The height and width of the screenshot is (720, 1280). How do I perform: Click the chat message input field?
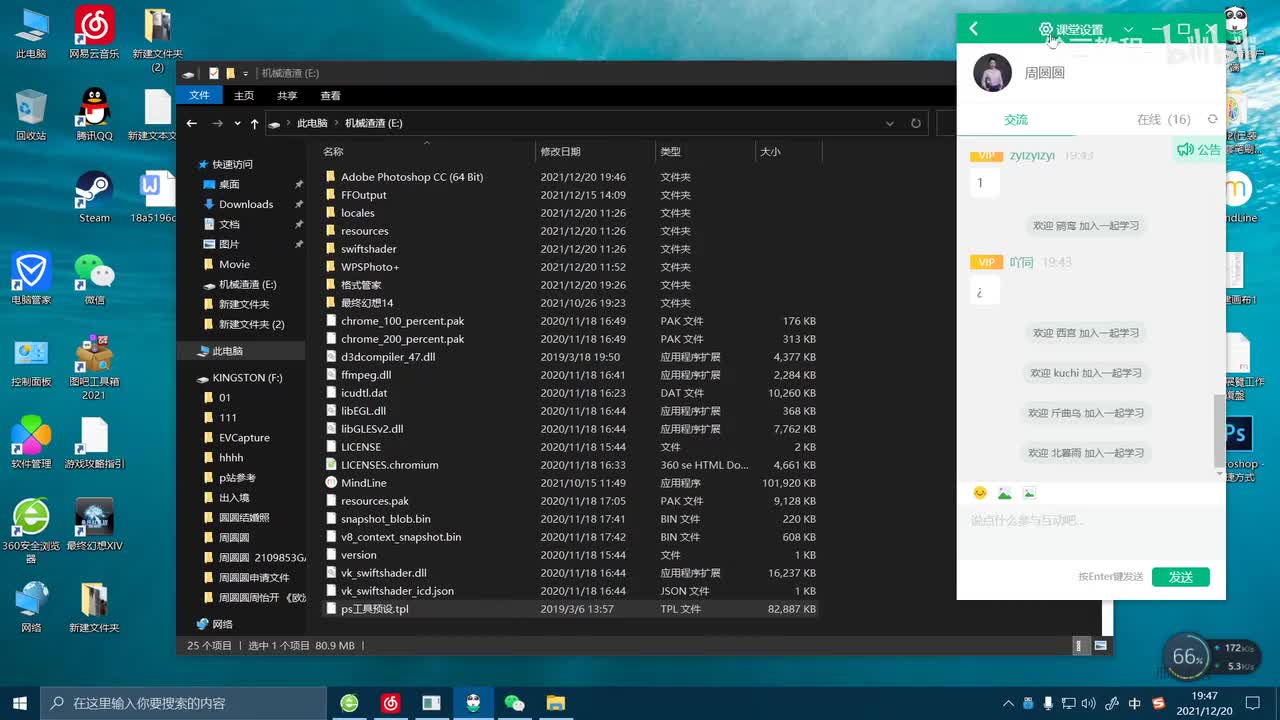coord(1090,535)
